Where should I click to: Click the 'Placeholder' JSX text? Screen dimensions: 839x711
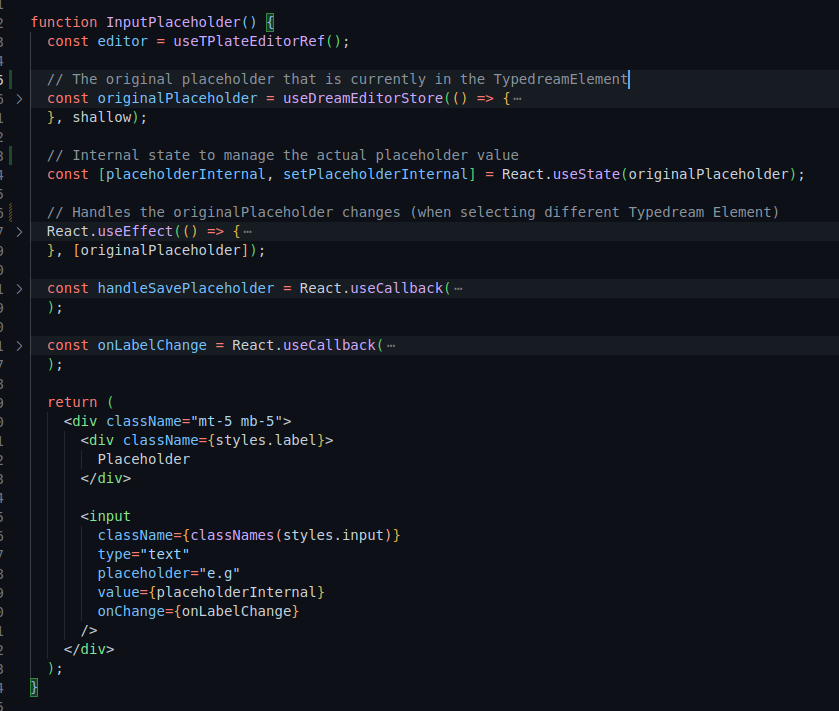143,459
